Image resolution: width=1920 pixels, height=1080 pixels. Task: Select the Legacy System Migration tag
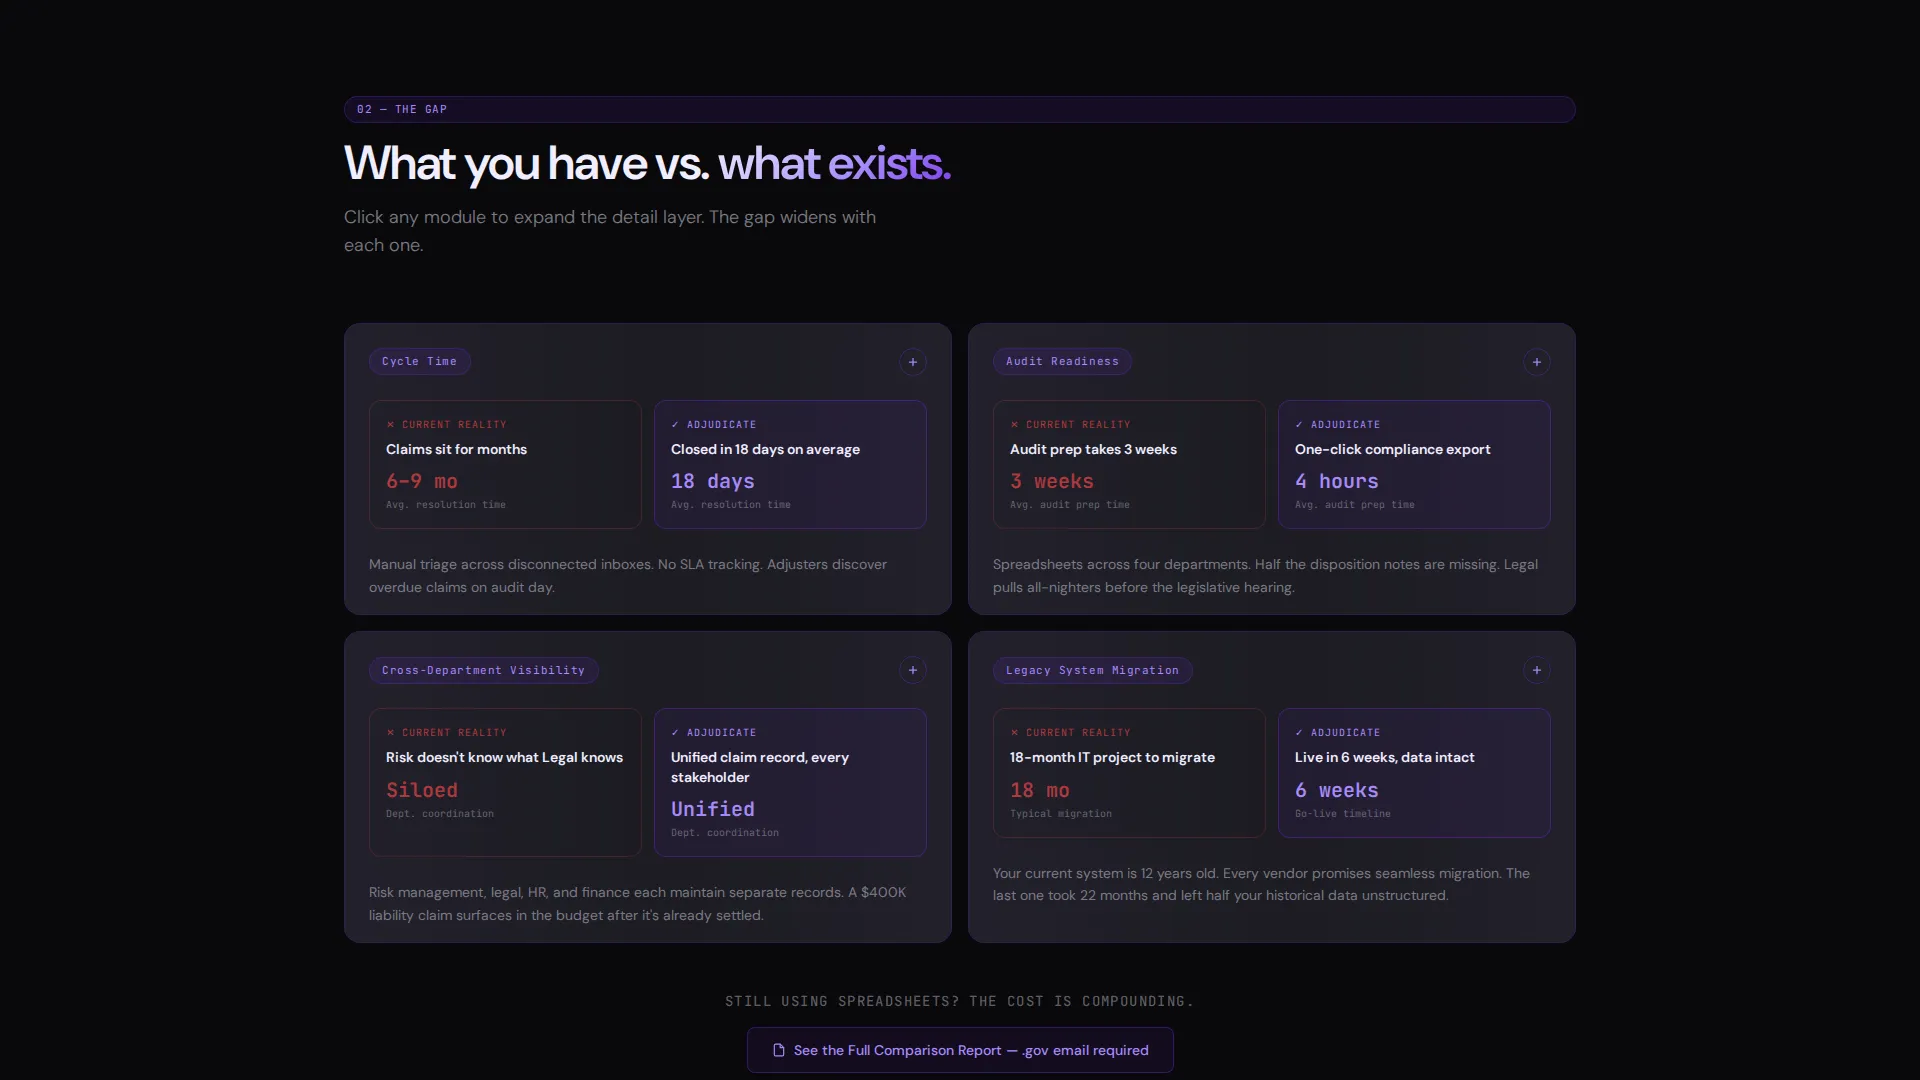1092,670
